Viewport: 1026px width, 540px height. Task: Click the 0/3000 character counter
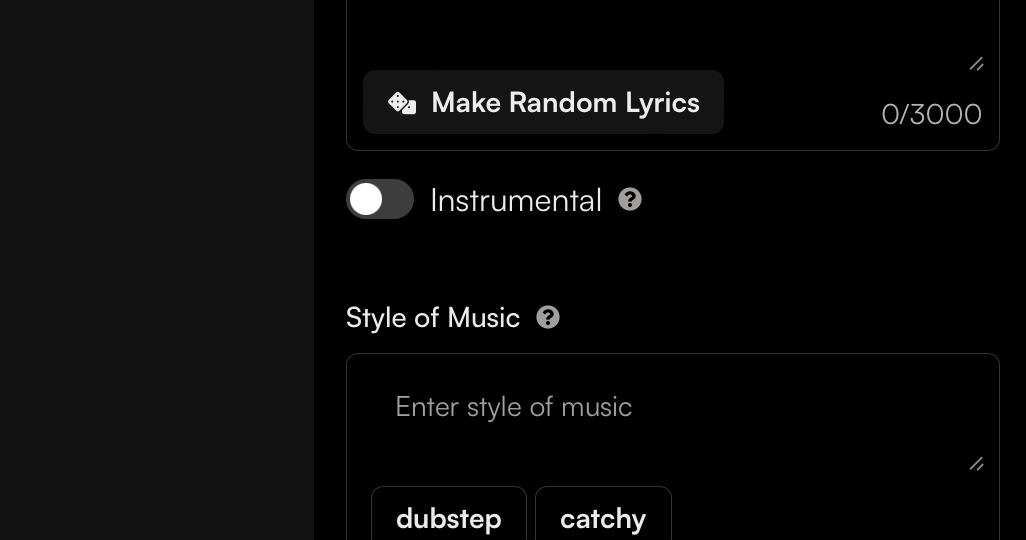tap(931, 114)
